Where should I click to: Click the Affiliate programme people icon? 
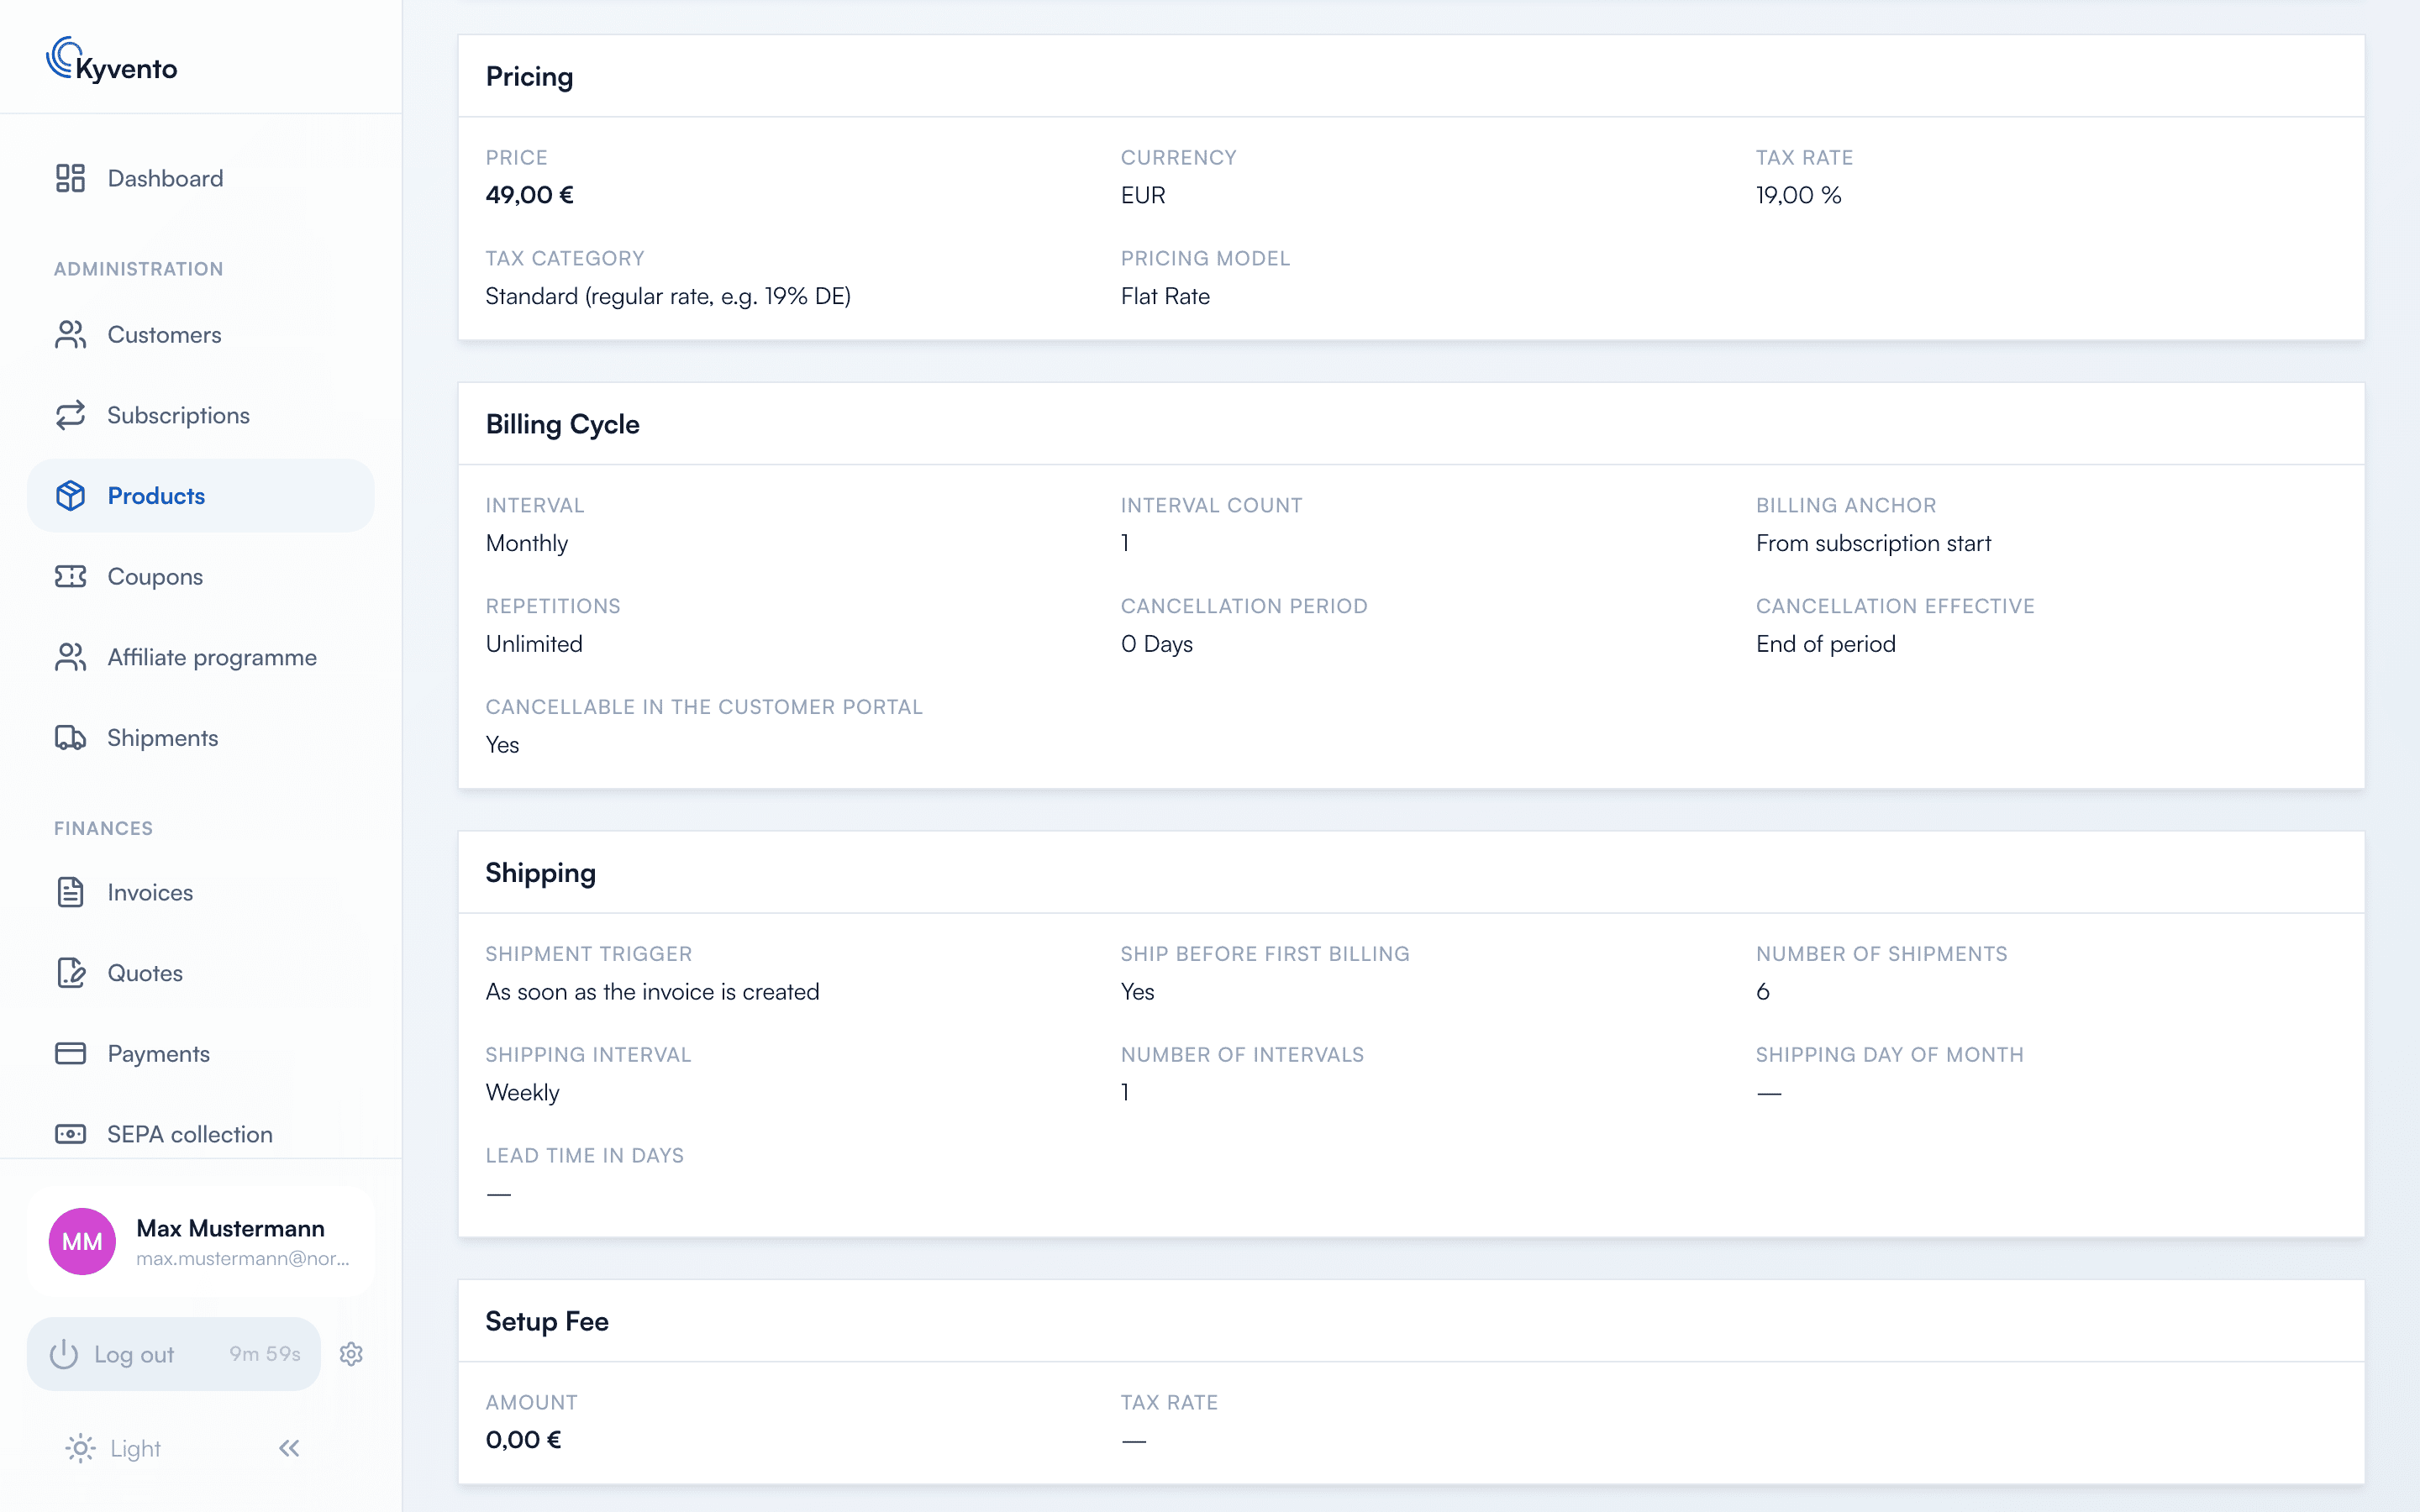pos(70,657)
